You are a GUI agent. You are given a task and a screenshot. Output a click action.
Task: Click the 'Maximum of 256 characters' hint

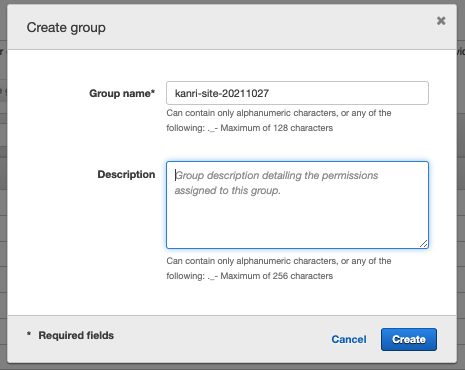tap(277, 276)
